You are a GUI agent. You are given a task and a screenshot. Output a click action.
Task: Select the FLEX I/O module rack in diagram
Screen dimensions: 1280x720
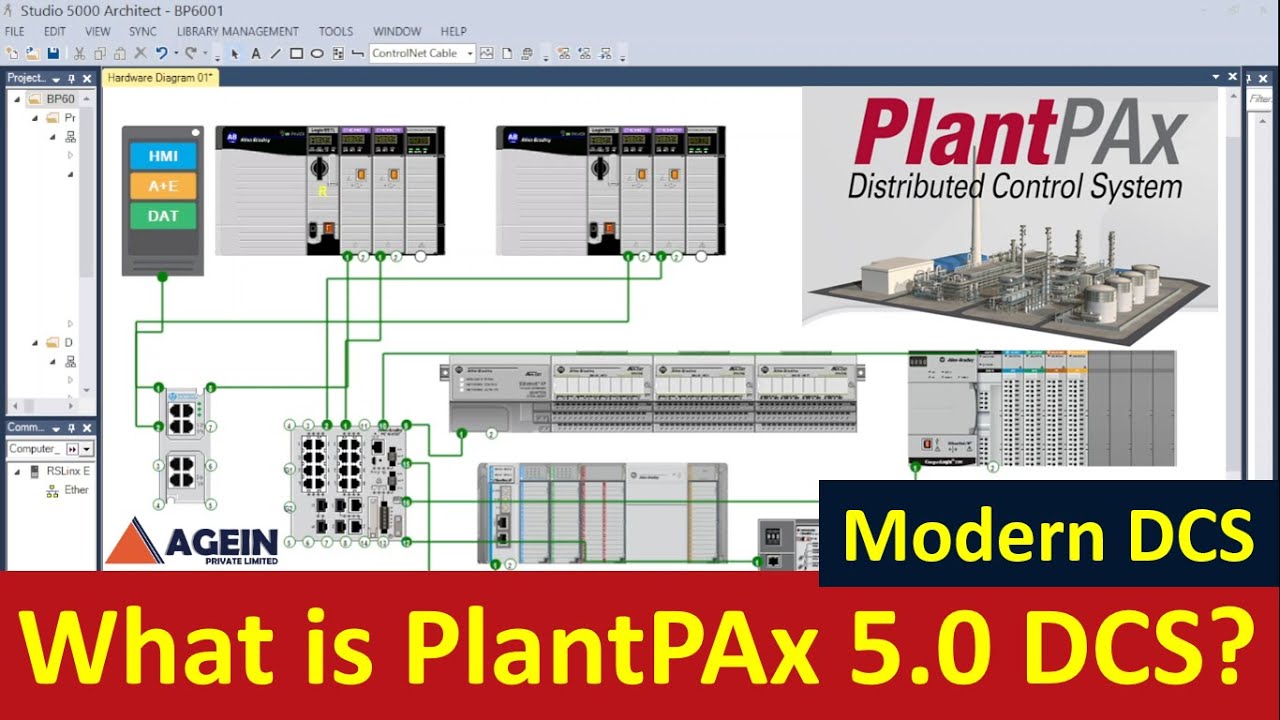click(652, 393)
